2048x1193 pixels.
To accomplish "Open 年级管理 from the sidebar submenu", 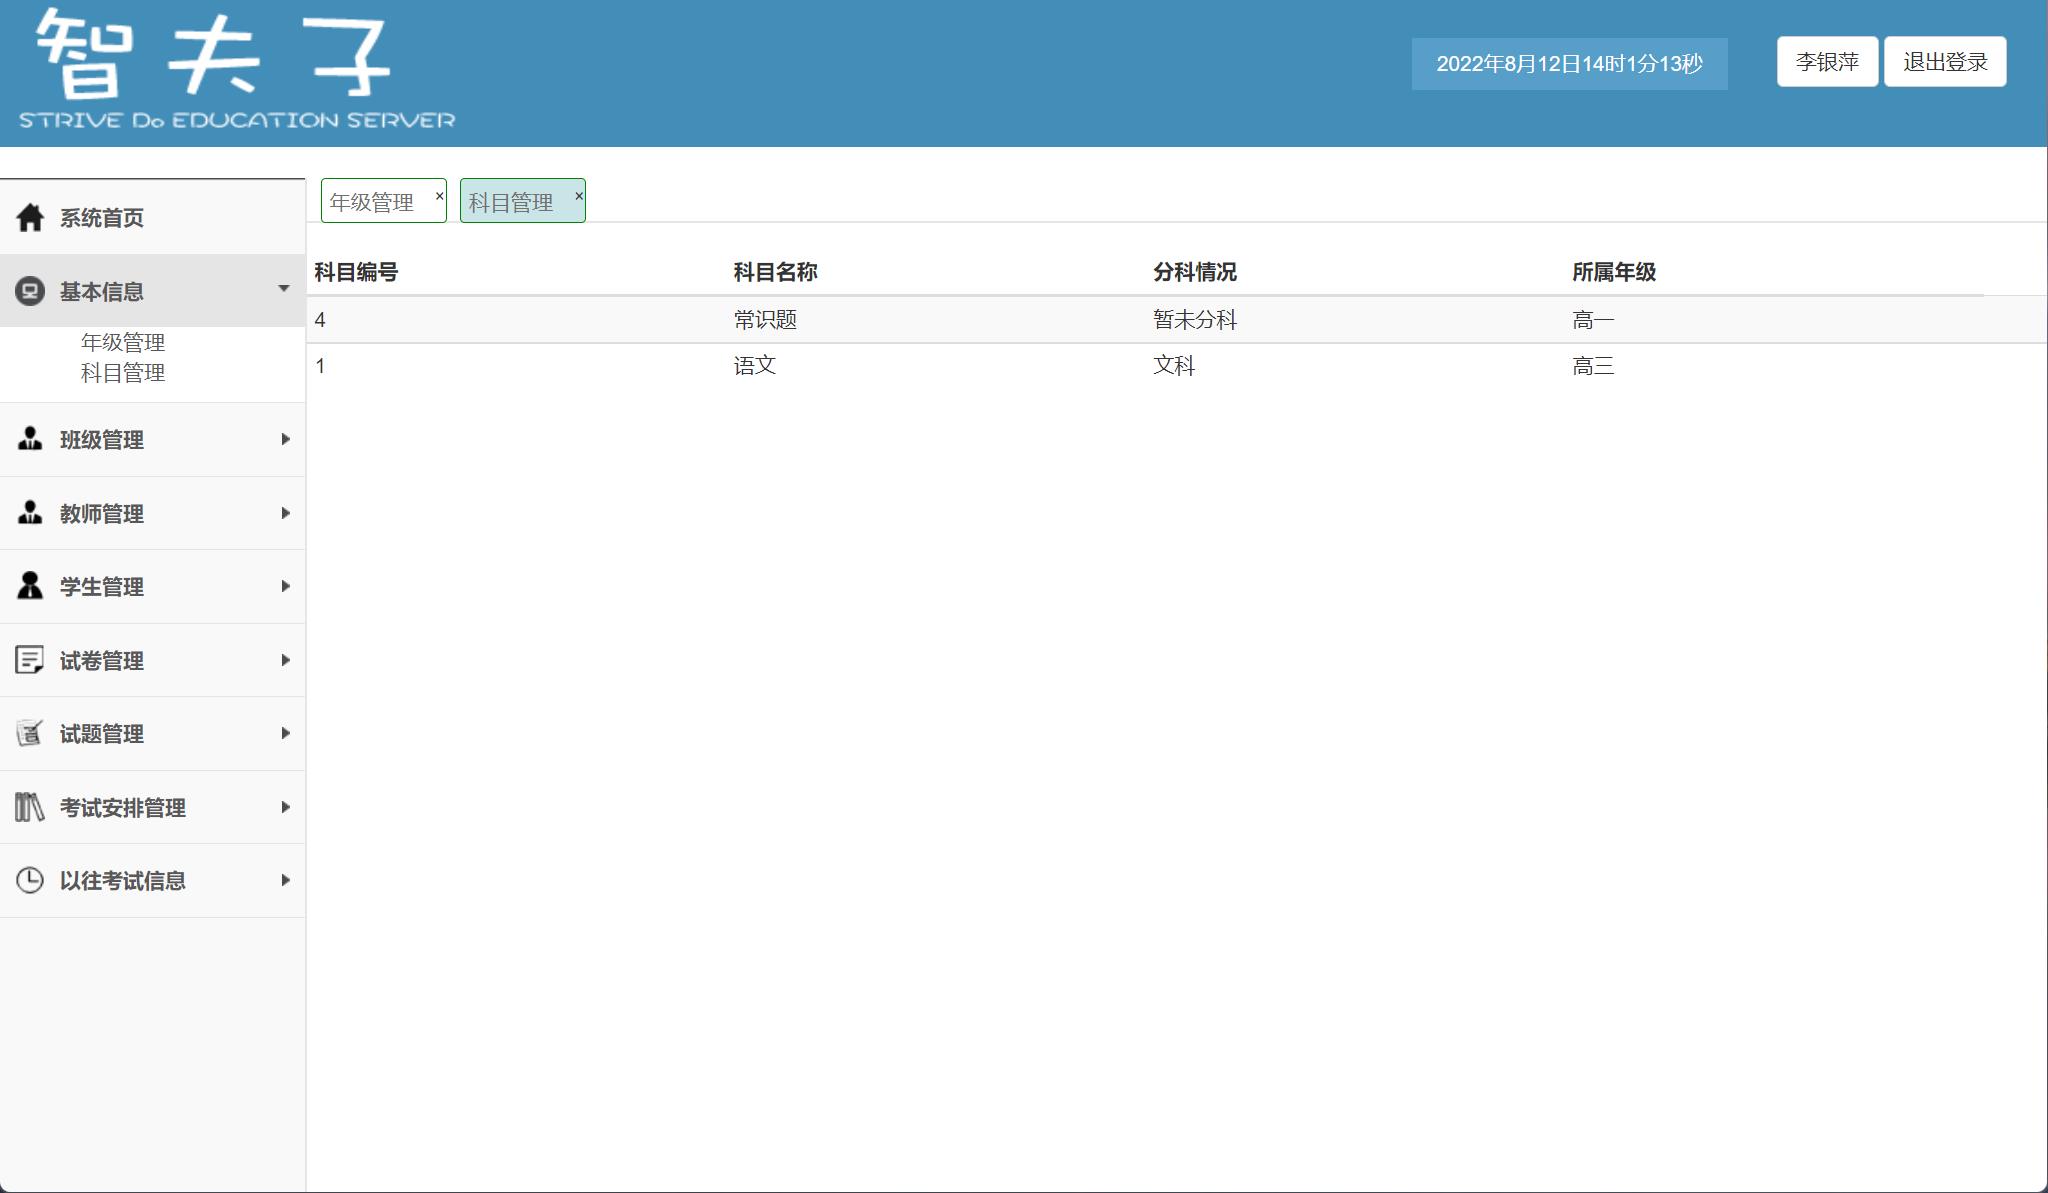I will click(122, 341).
